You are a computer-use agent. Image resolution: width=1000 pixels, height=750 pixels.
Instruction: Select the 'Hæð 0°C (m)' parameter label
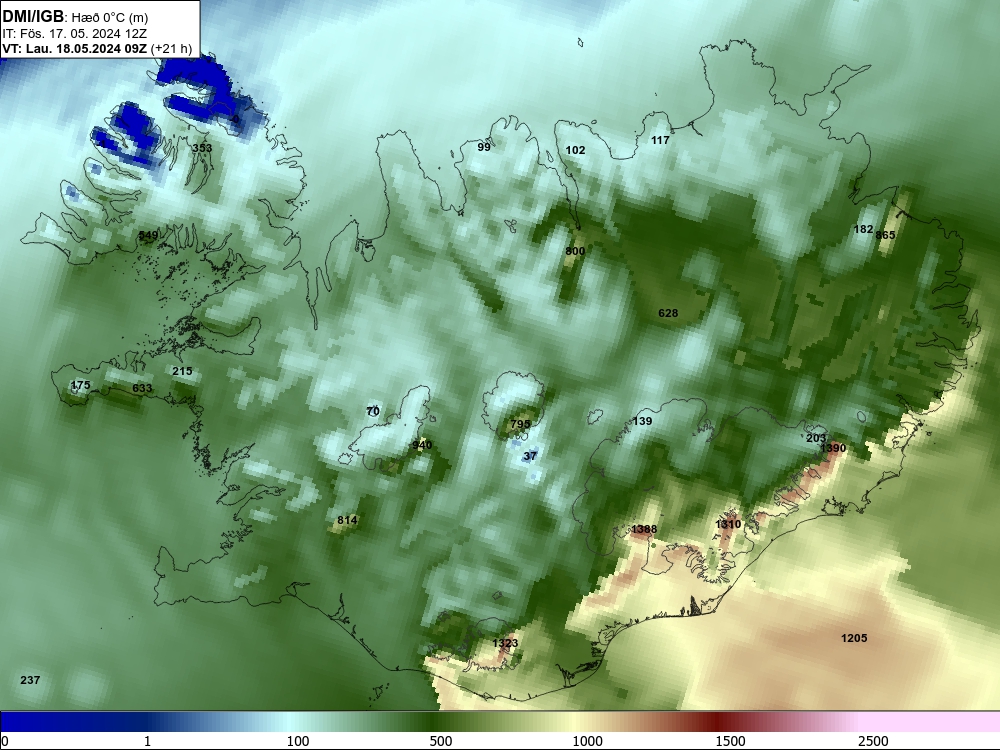pyautogui.click(x=112, y=18)
